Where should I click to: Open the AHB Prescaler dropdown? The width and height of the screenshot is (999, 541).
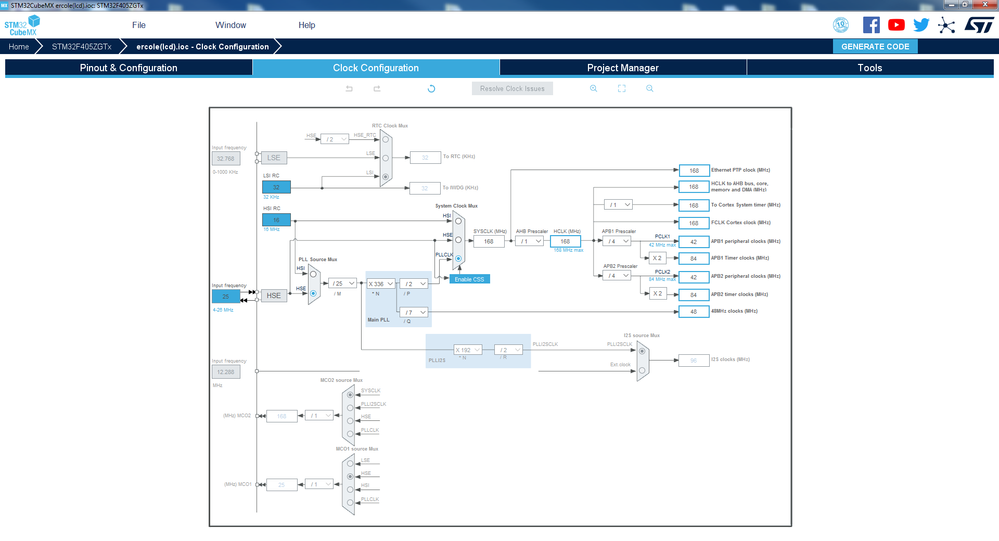coord(529,242)
